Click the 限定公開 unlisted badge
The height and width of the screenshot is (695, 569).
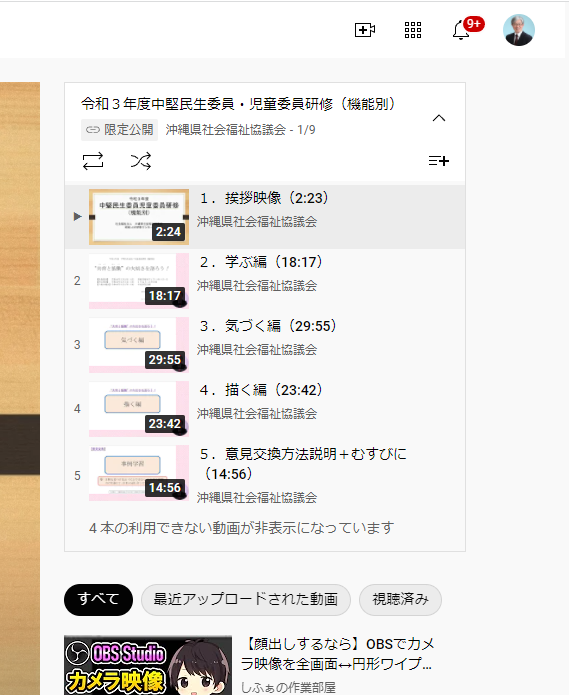pyautogui.click(x=119, y=130)
